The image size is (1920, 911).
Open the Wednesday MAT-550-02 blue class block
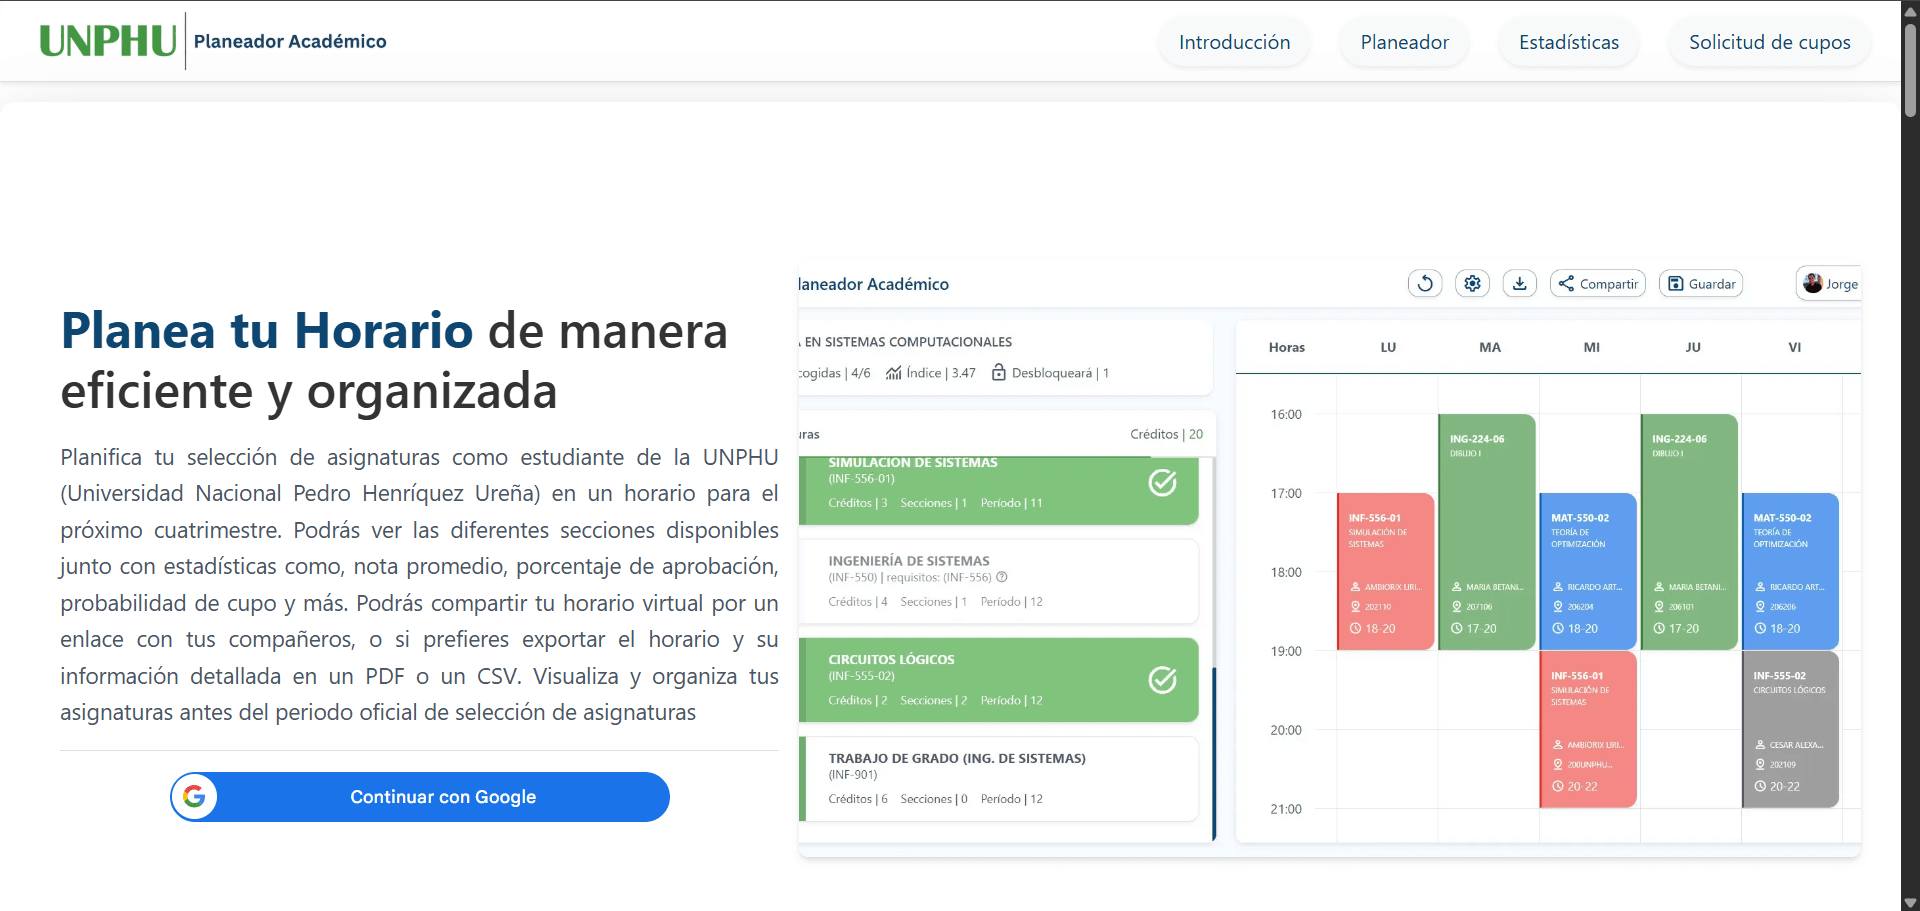(1588, 571)
